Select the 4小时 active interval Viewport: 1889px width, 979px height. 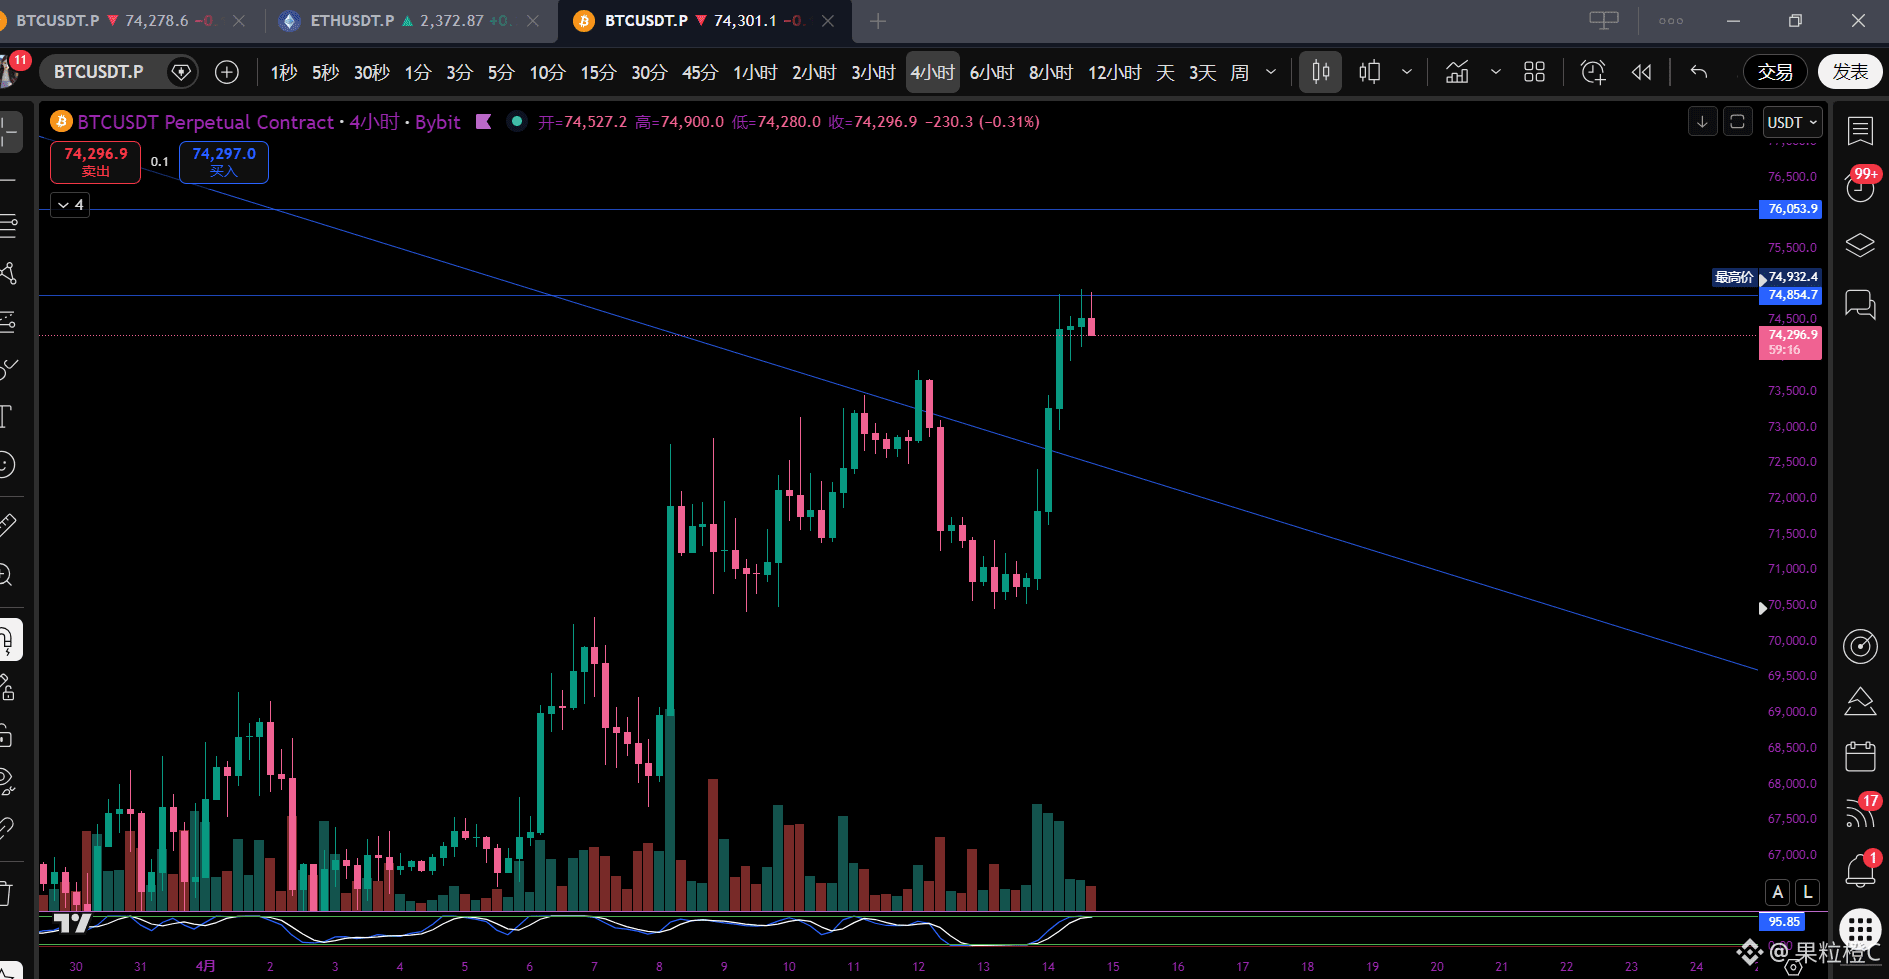point(933,72)
